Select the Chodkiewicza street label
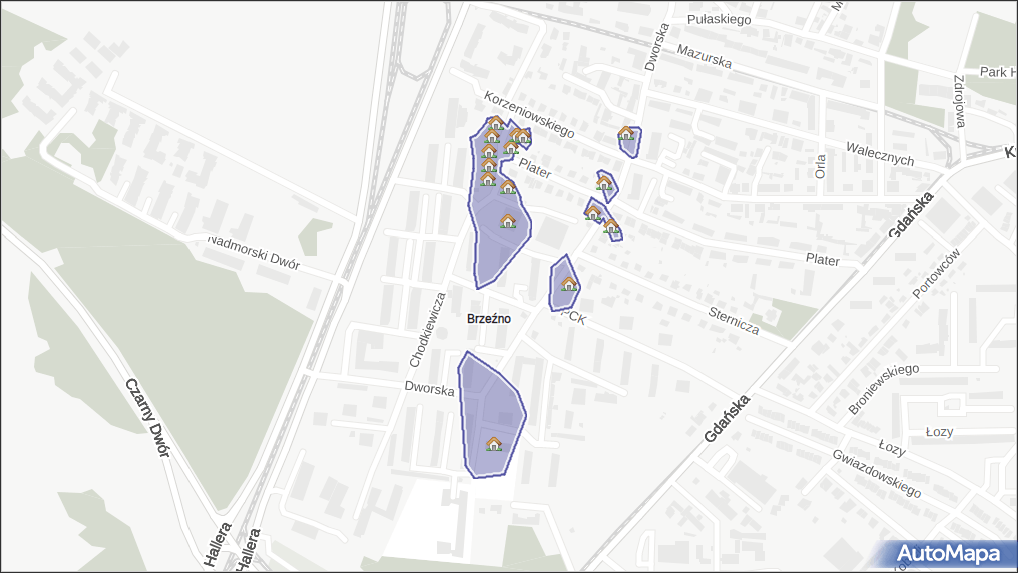This screenshot has width=1018, height=573. tap(428, 329)
